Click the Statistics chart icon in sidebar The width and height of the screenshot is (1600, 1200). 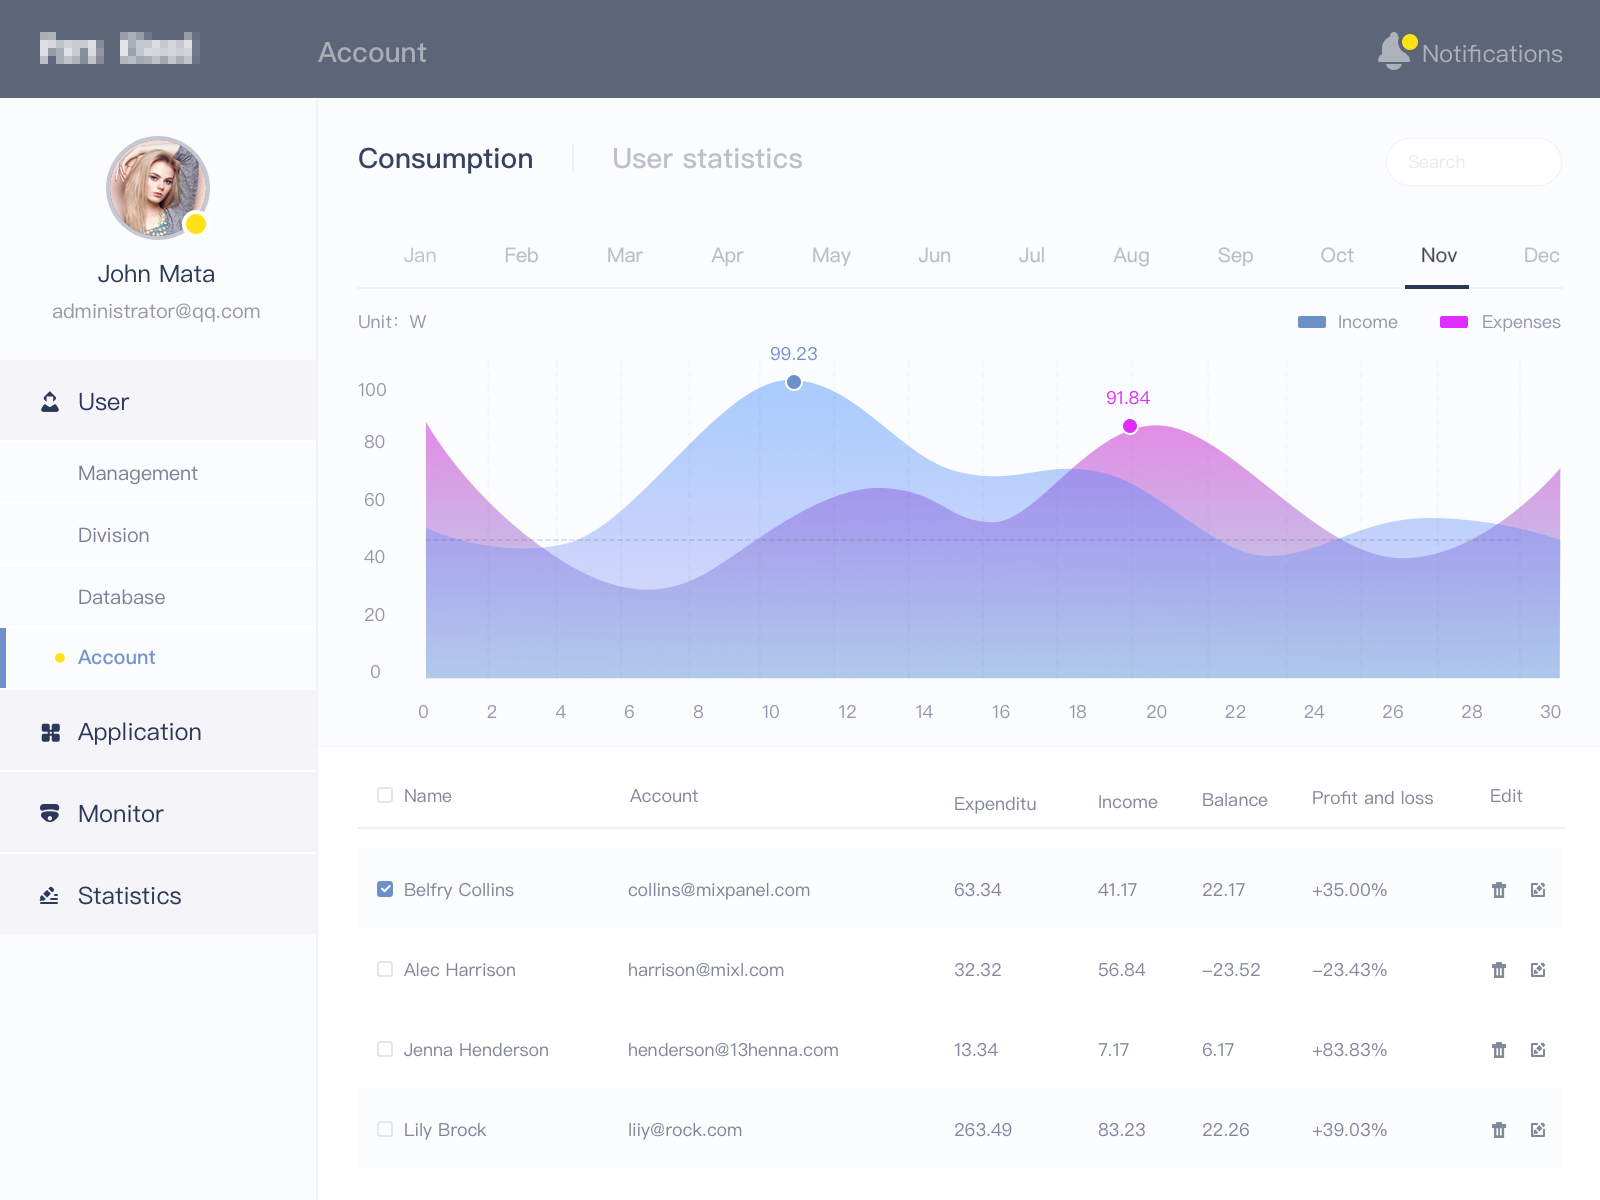click(x=50, y=896)
